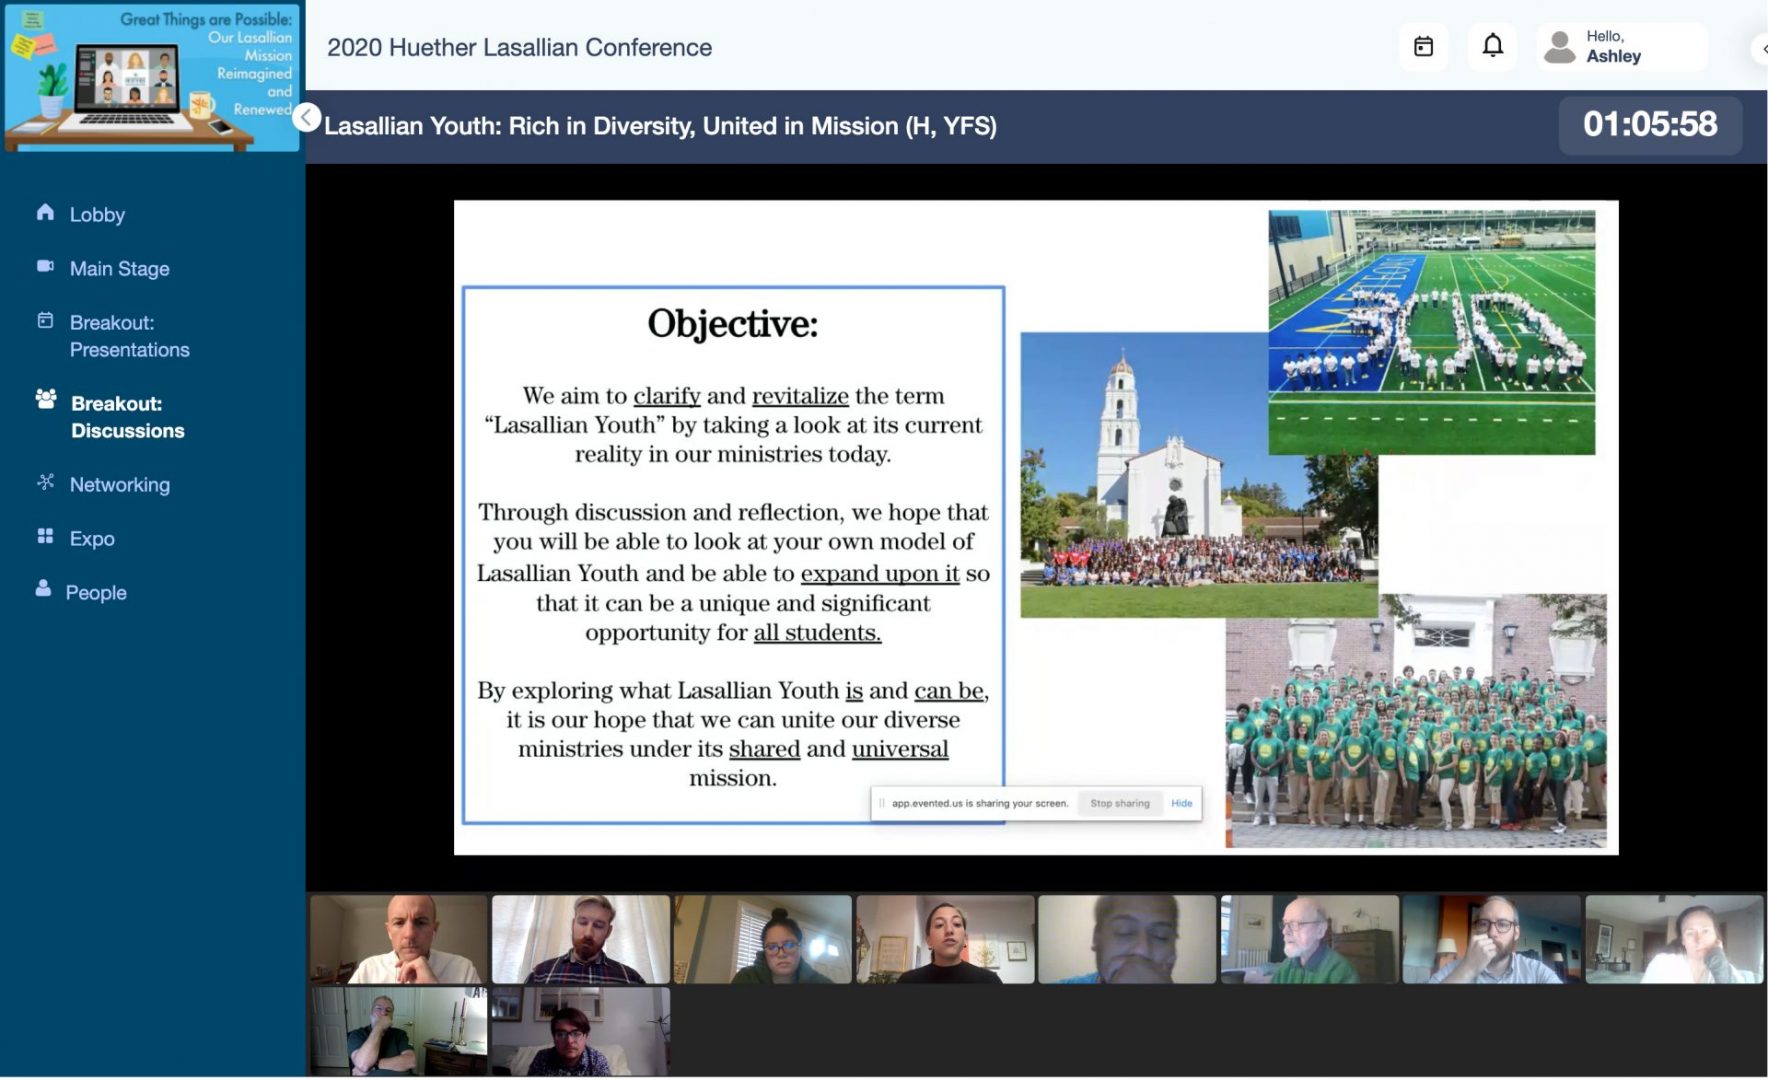Collapse the left sidebar with arrow
The image size is (1768, 1080).
[x=306, y=118]
